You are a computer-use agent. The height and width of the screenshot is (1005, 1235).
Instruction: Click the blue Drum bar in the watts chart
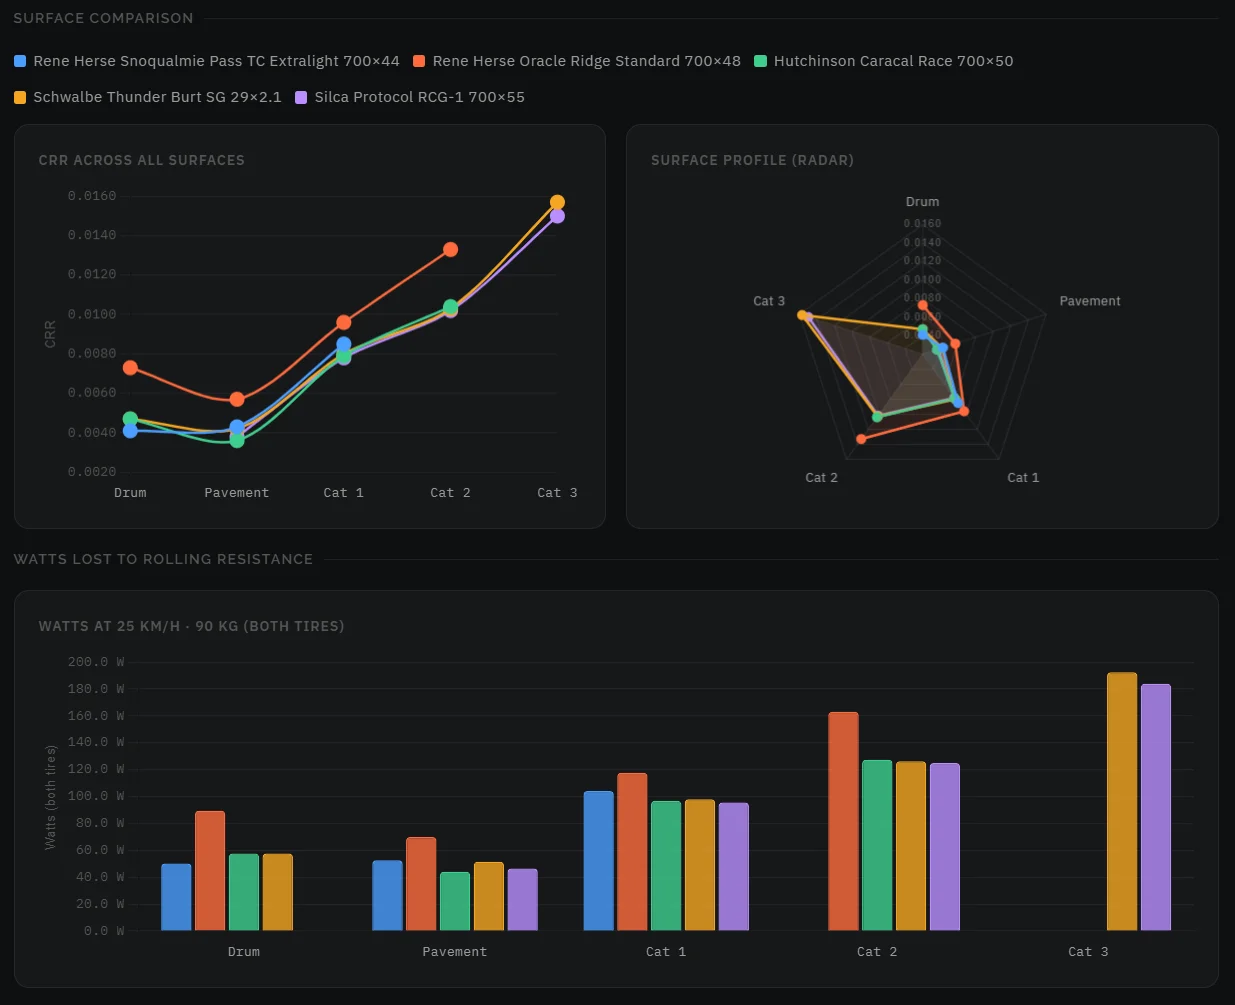(176, 897)
